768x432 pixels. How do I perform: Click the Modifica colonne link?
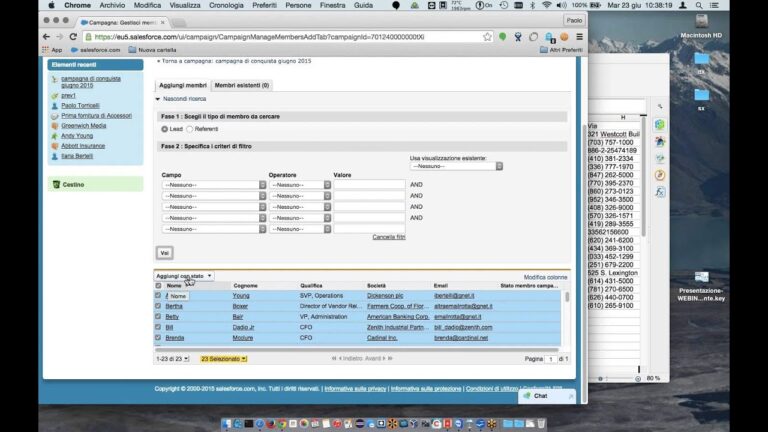(x=545, y=277)
